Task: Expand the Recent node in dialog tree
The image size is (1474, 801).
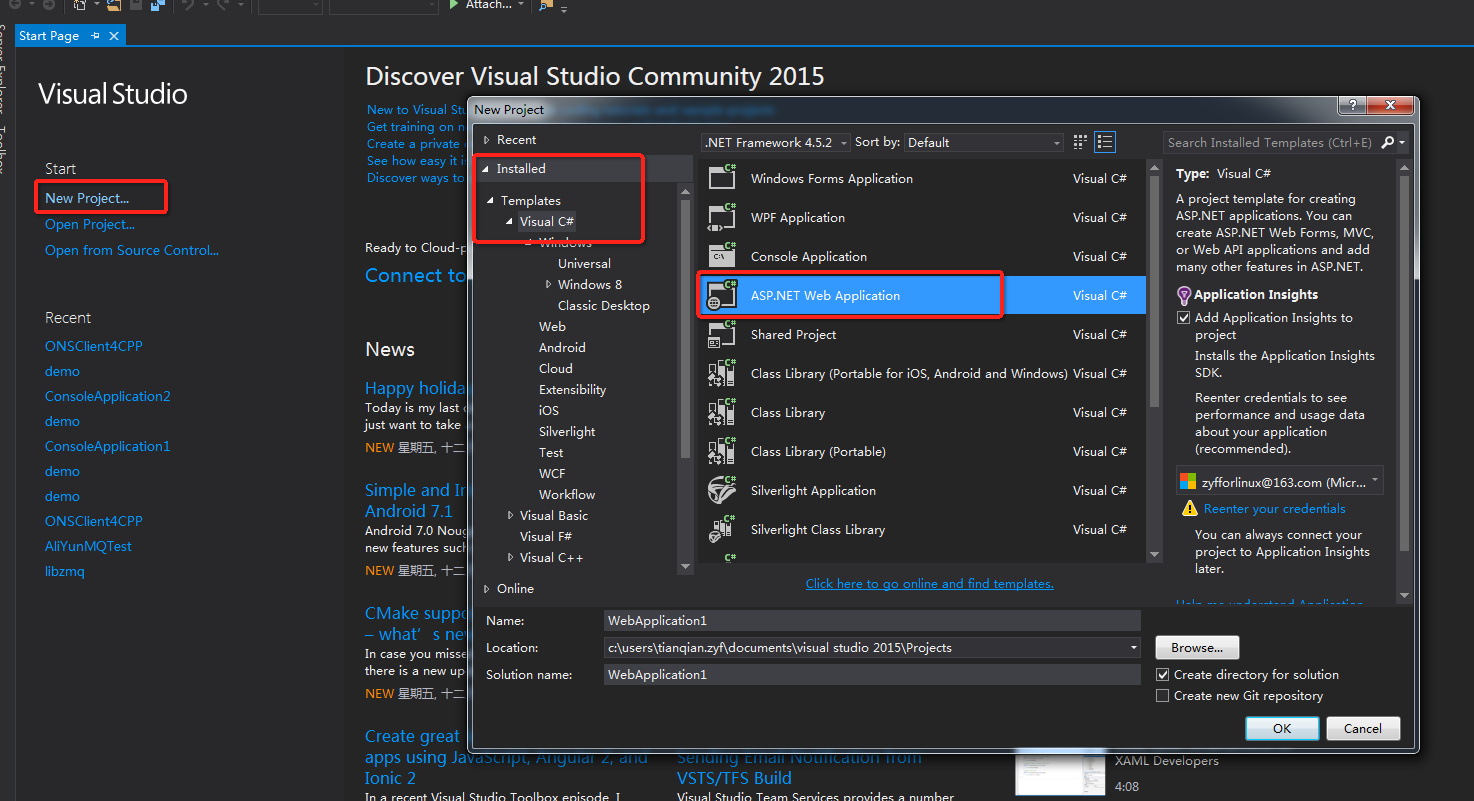Action: tap(487, 140)
